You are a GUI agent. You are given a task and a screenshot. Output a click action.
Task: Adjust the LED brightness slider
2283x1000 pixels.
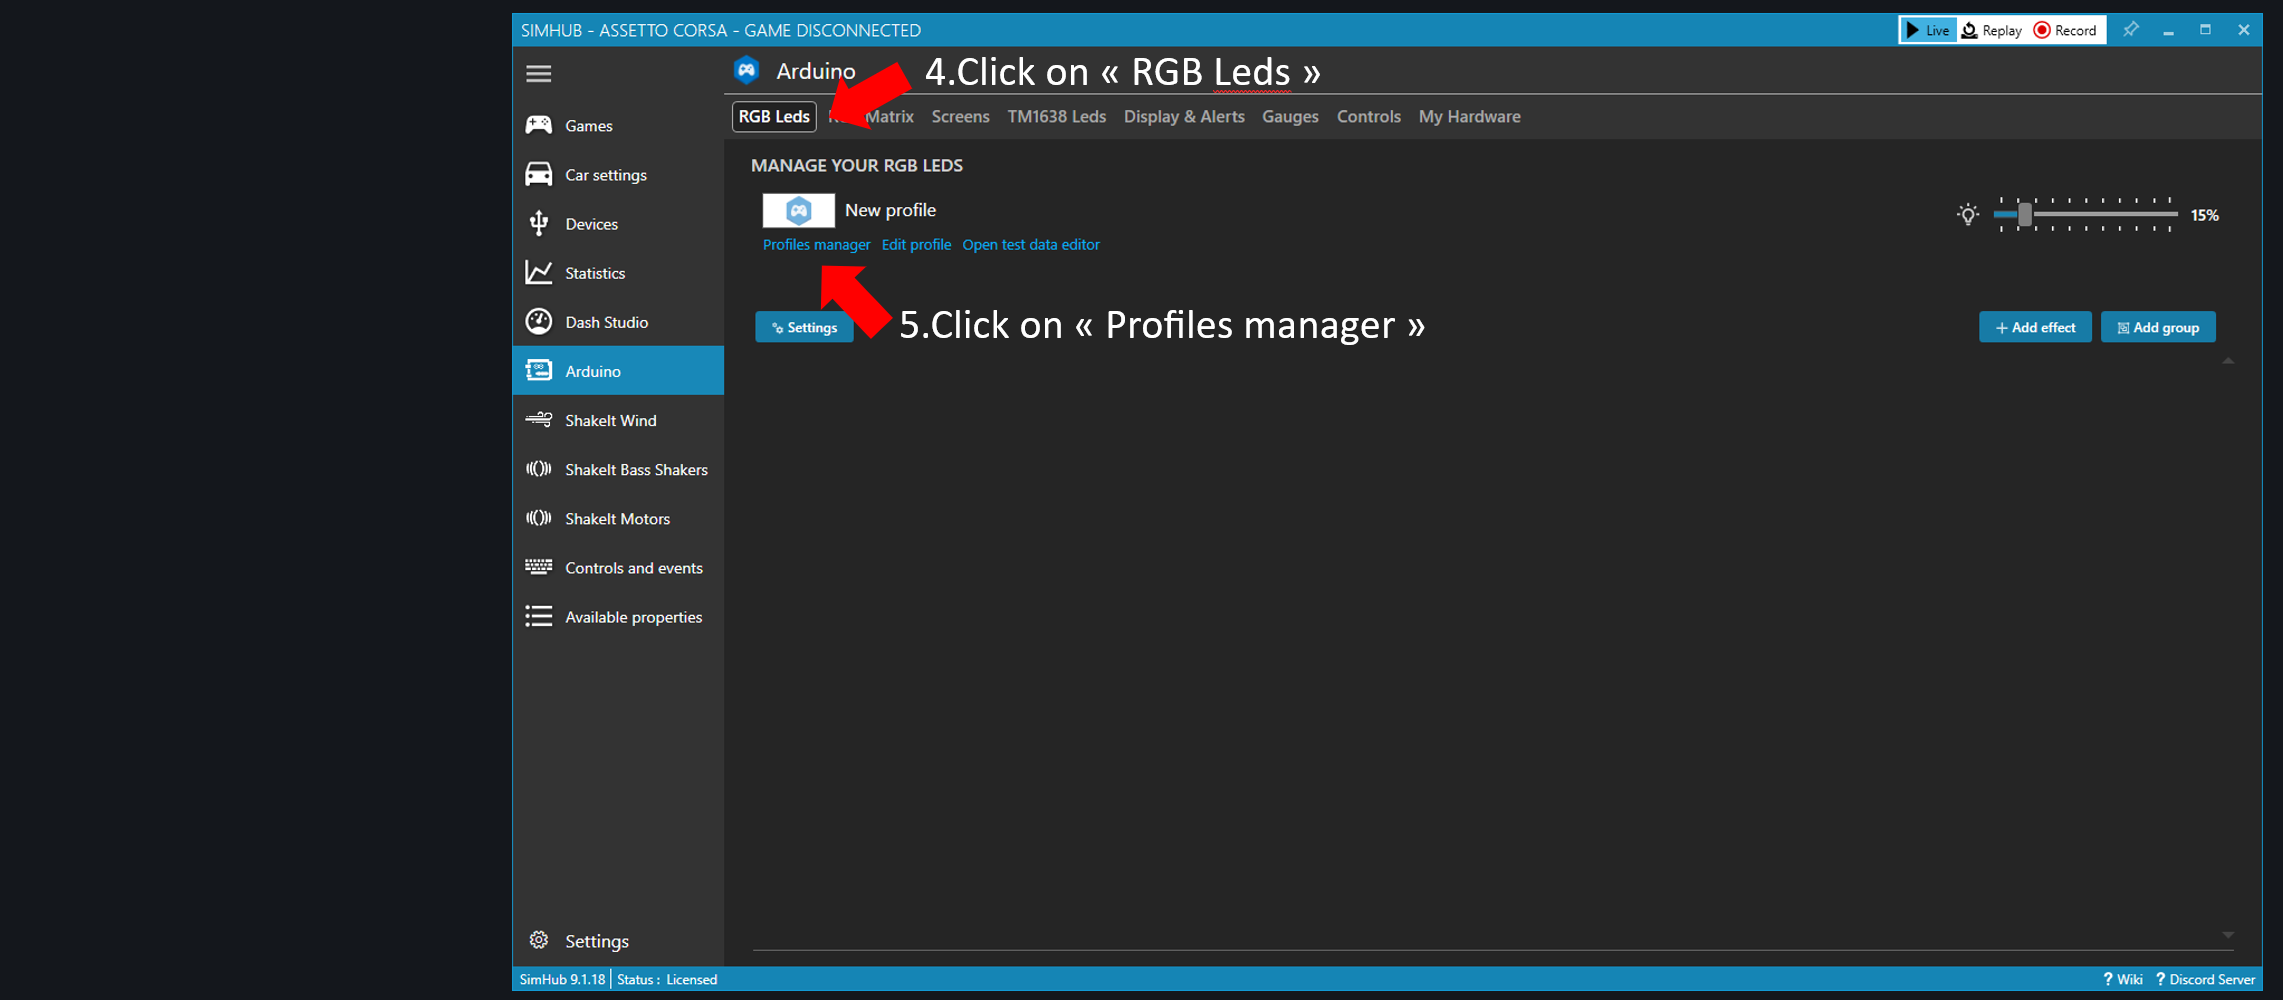[2025, 214]
